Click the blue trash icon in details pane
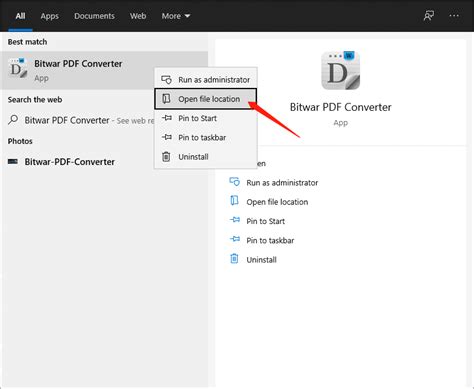The image size is (474, 389). pyautogui.click(x=234, y=259)
